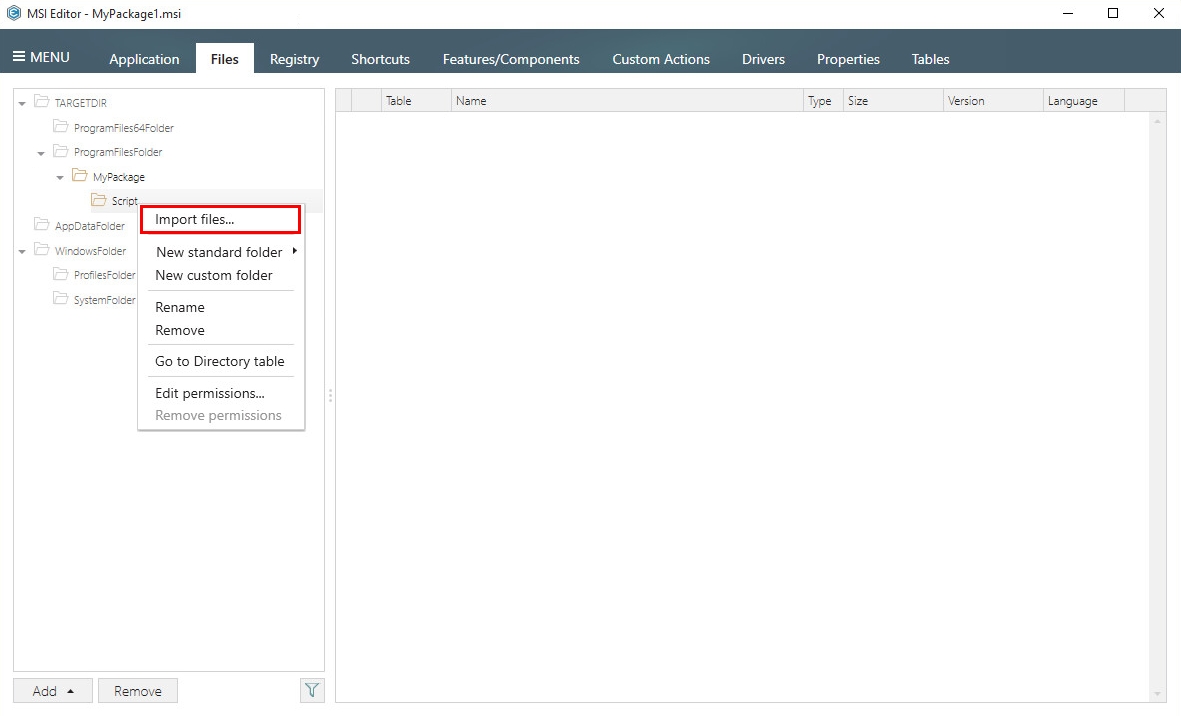Image resolution: width=1181 pixels, height=716 pixels.
Task: Select Go to Directory table in context menu
Action: [x=220, y=361]
